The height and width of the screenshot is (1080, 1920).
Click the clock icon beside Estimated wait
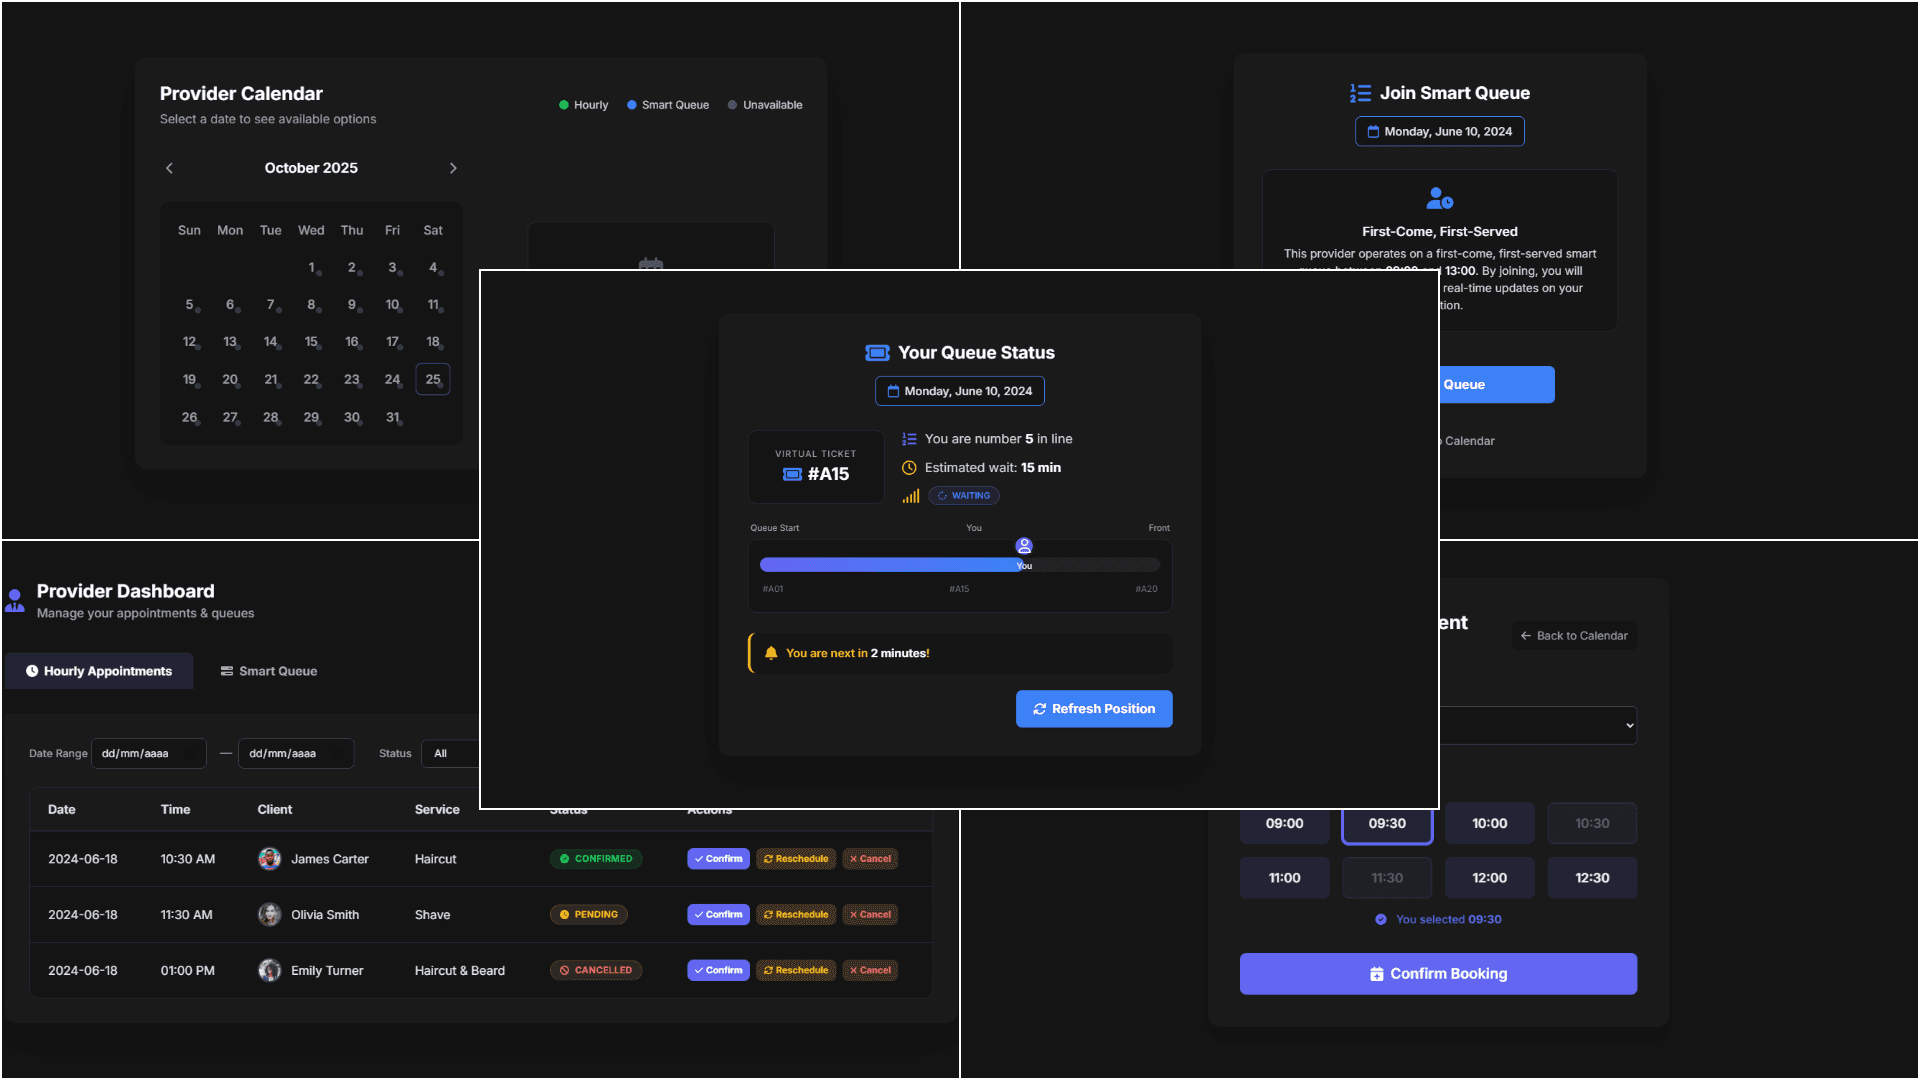pyautogui.click(x=909, y=468)
